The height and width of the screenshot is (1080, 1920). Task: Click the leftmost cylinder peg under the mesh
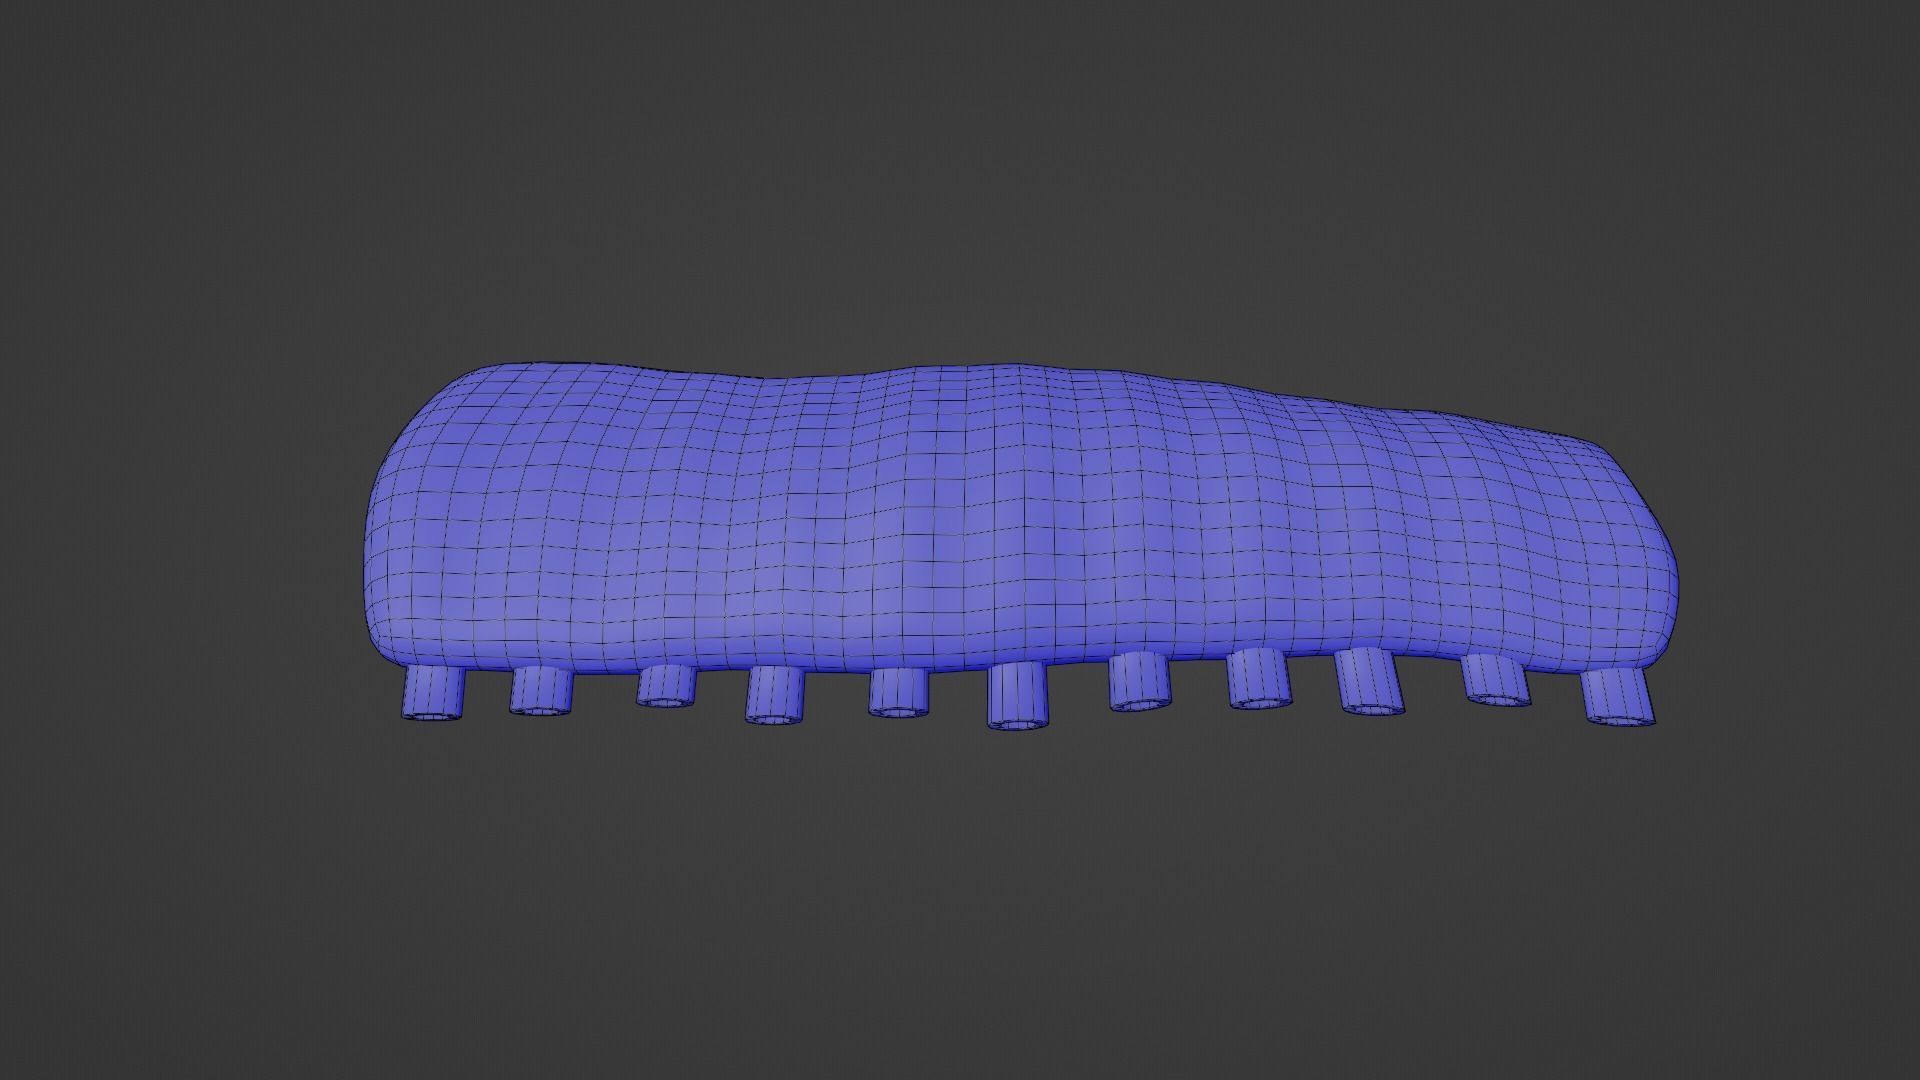pos(433,694)
